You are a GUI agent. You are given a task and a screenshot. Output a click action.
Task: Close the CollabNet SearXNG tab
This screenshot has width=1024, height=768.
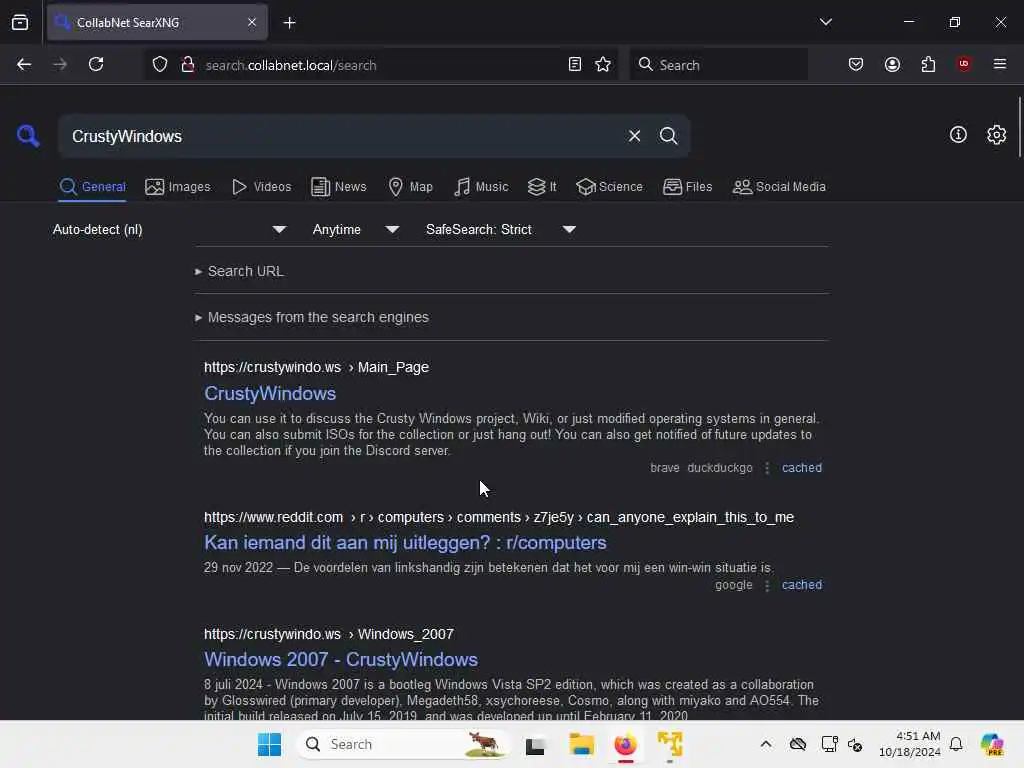point(252,23)
